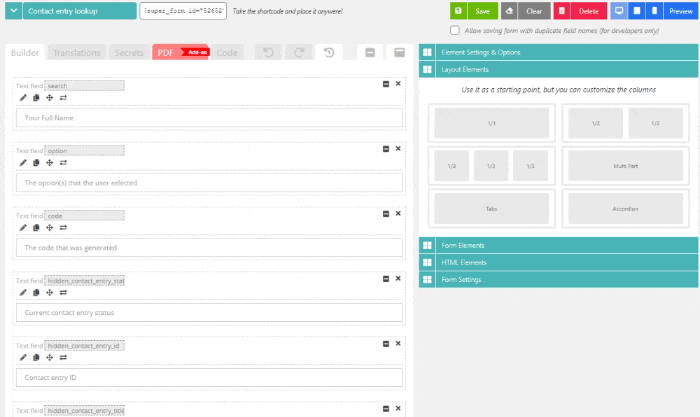Open form version history
Image resolution: width=700 pixels, height=417 pixels.
tap(329, 53)
